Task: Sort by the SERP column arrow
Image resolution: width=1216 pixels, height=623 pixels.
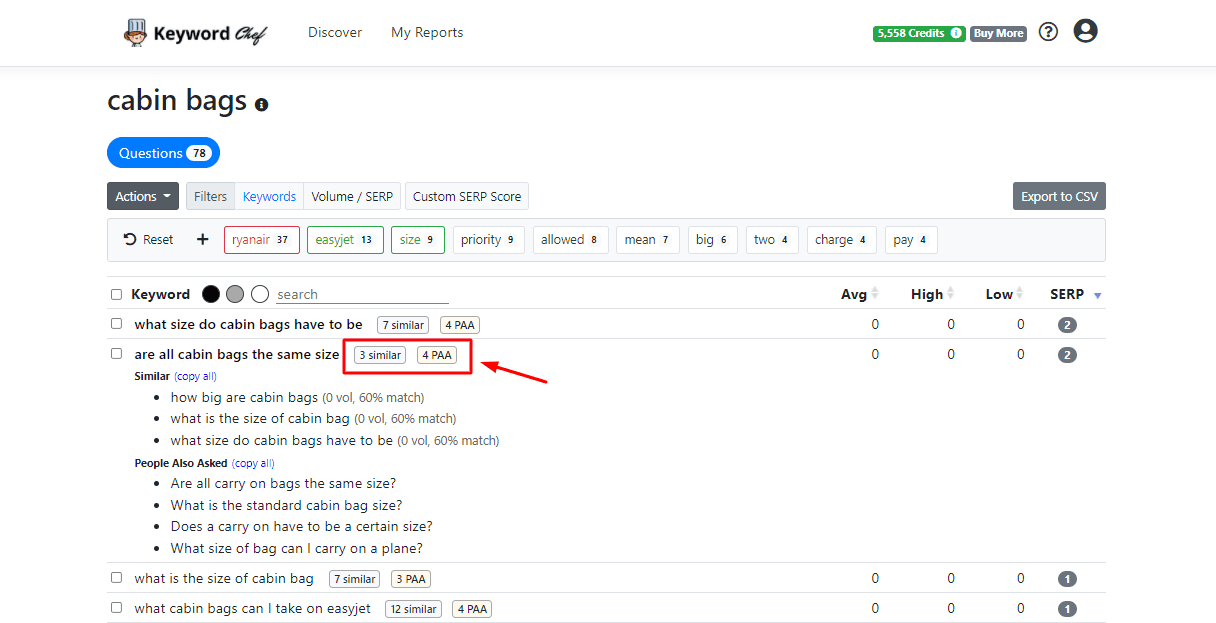Action: pos(1097,295)
